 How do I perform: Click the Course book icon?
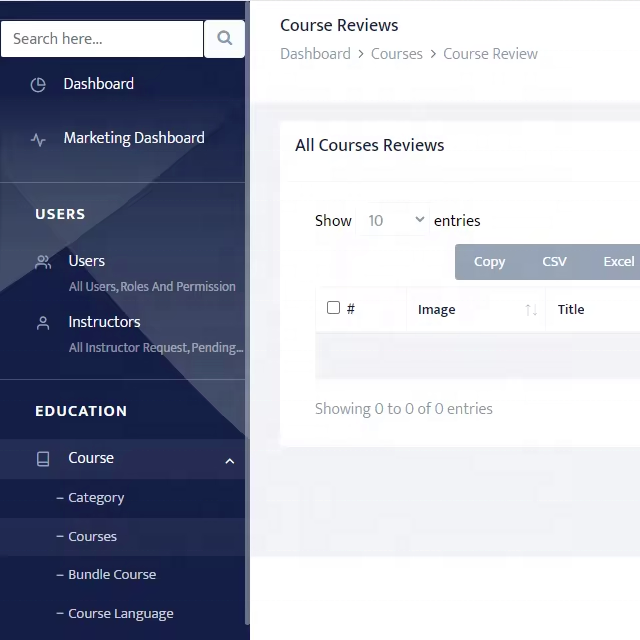[x=43, y=459]
